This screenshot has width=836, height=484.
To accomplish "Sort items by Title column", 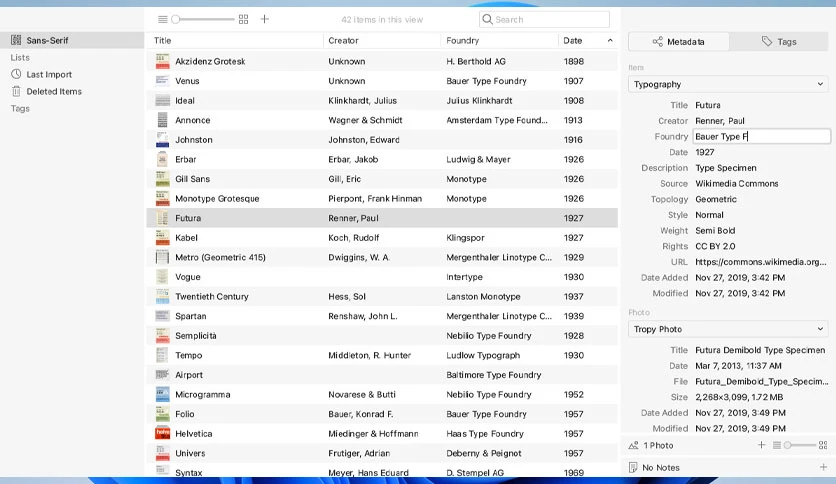I will click(x=163, y=41).
